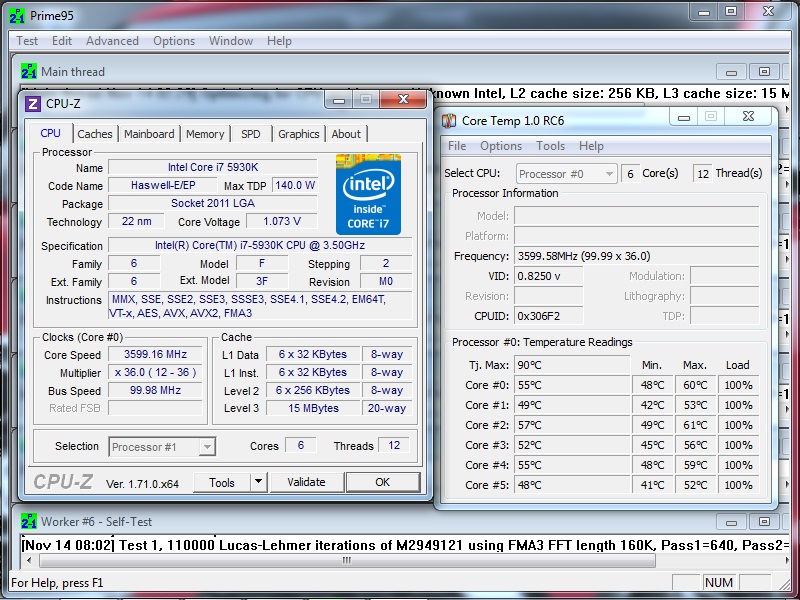Click the Cores count 6 in CPU-Z
Viewport: 800px width, 600px height.
(x=301, y=445)
